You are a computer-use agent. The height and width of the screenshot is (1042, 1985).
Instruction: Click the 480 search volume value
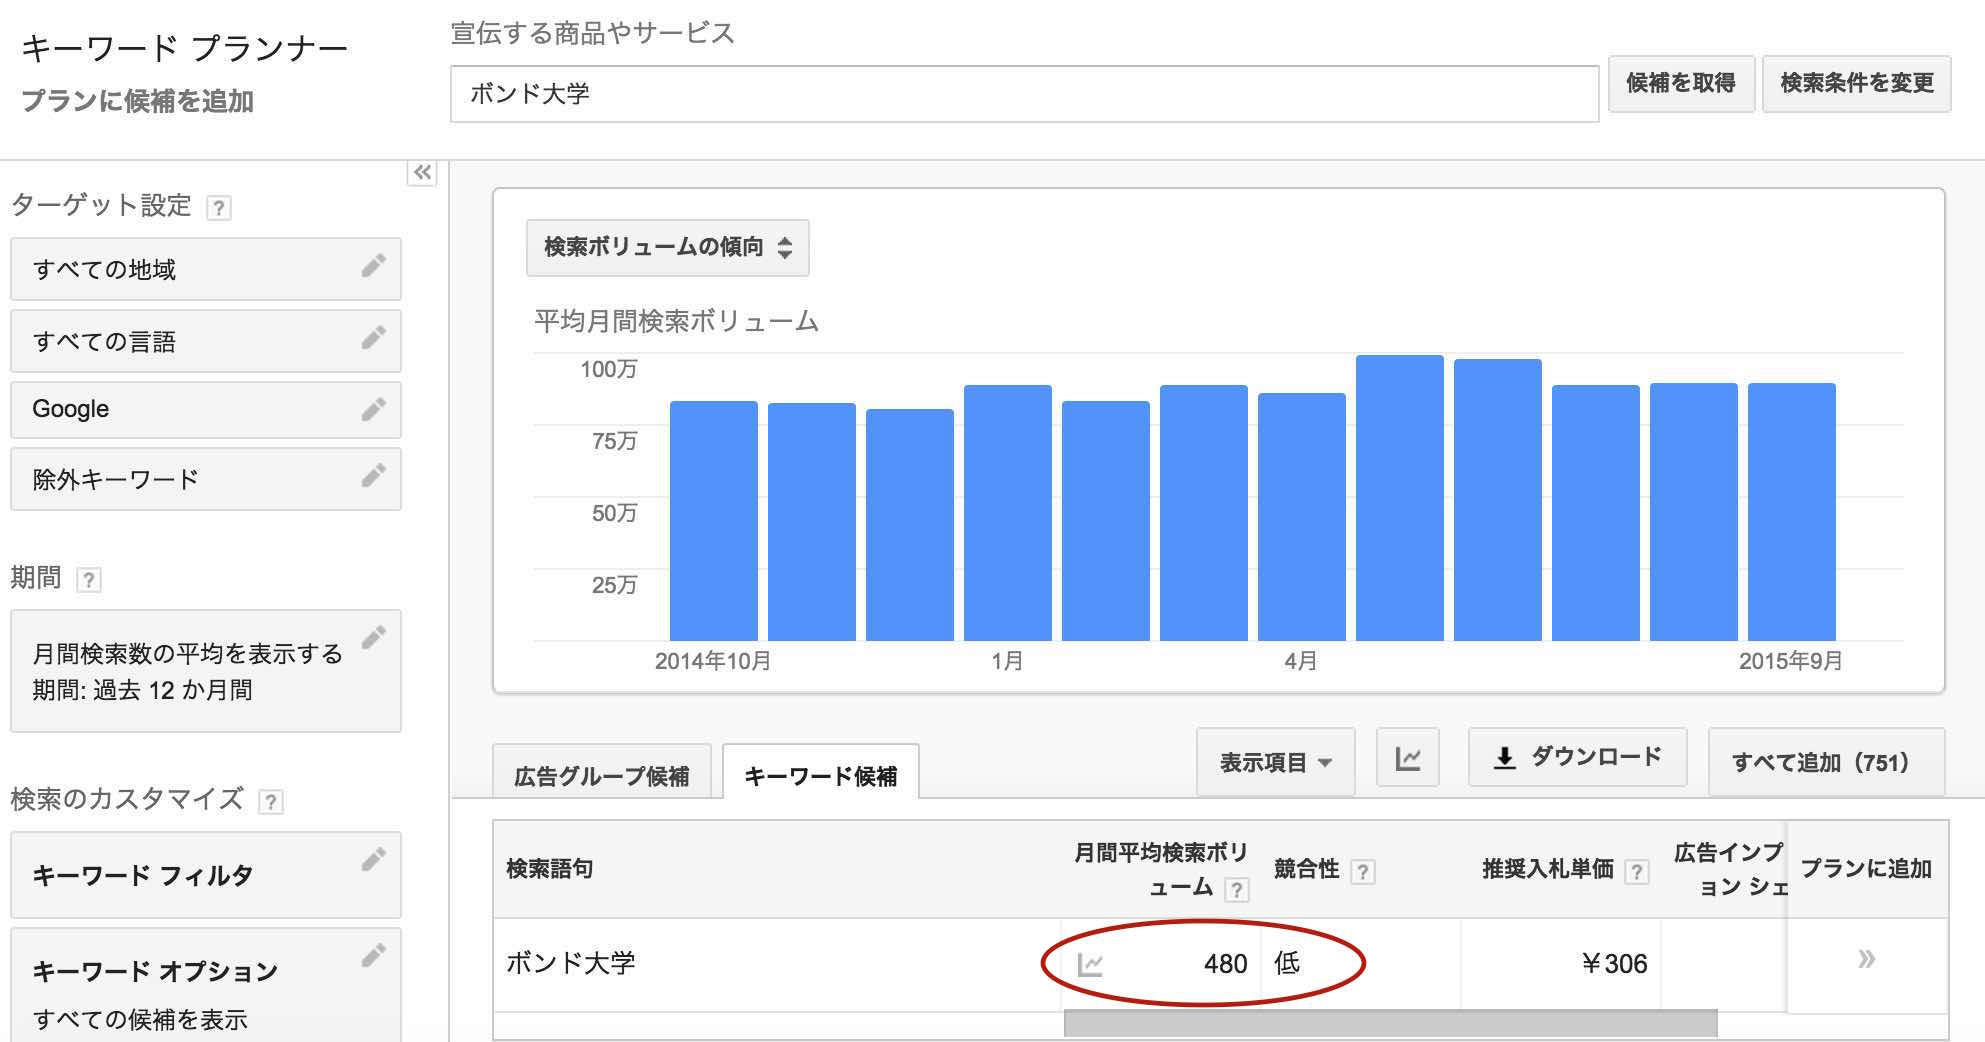click(1225, 964)
